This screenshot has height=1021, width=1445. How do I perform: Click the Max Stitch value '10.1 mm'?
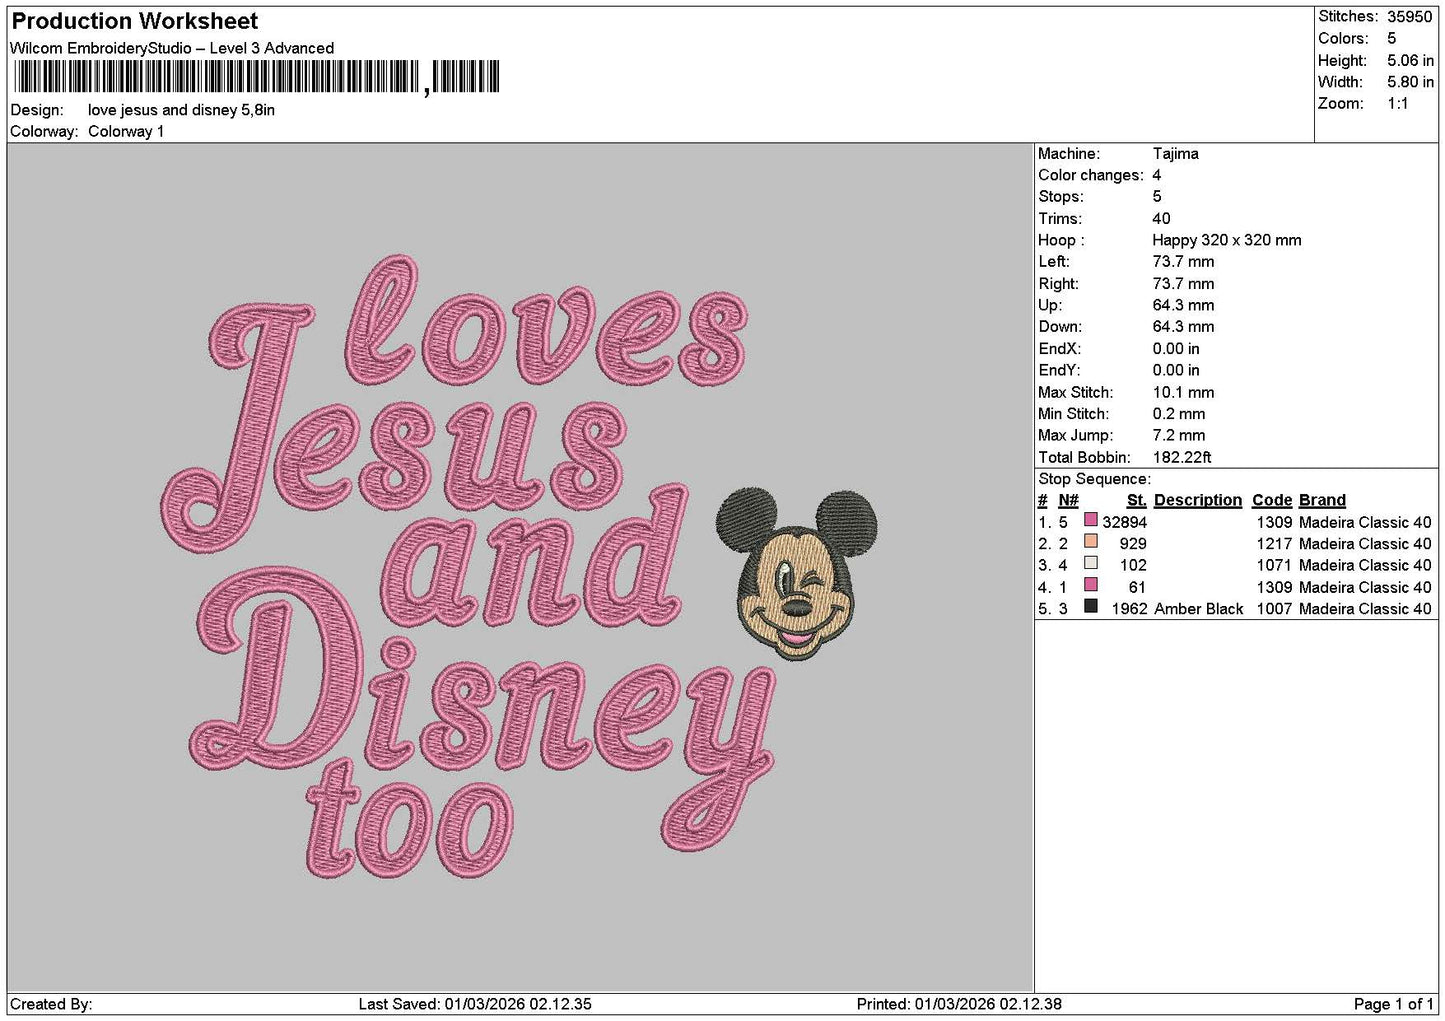(1183, 392)
